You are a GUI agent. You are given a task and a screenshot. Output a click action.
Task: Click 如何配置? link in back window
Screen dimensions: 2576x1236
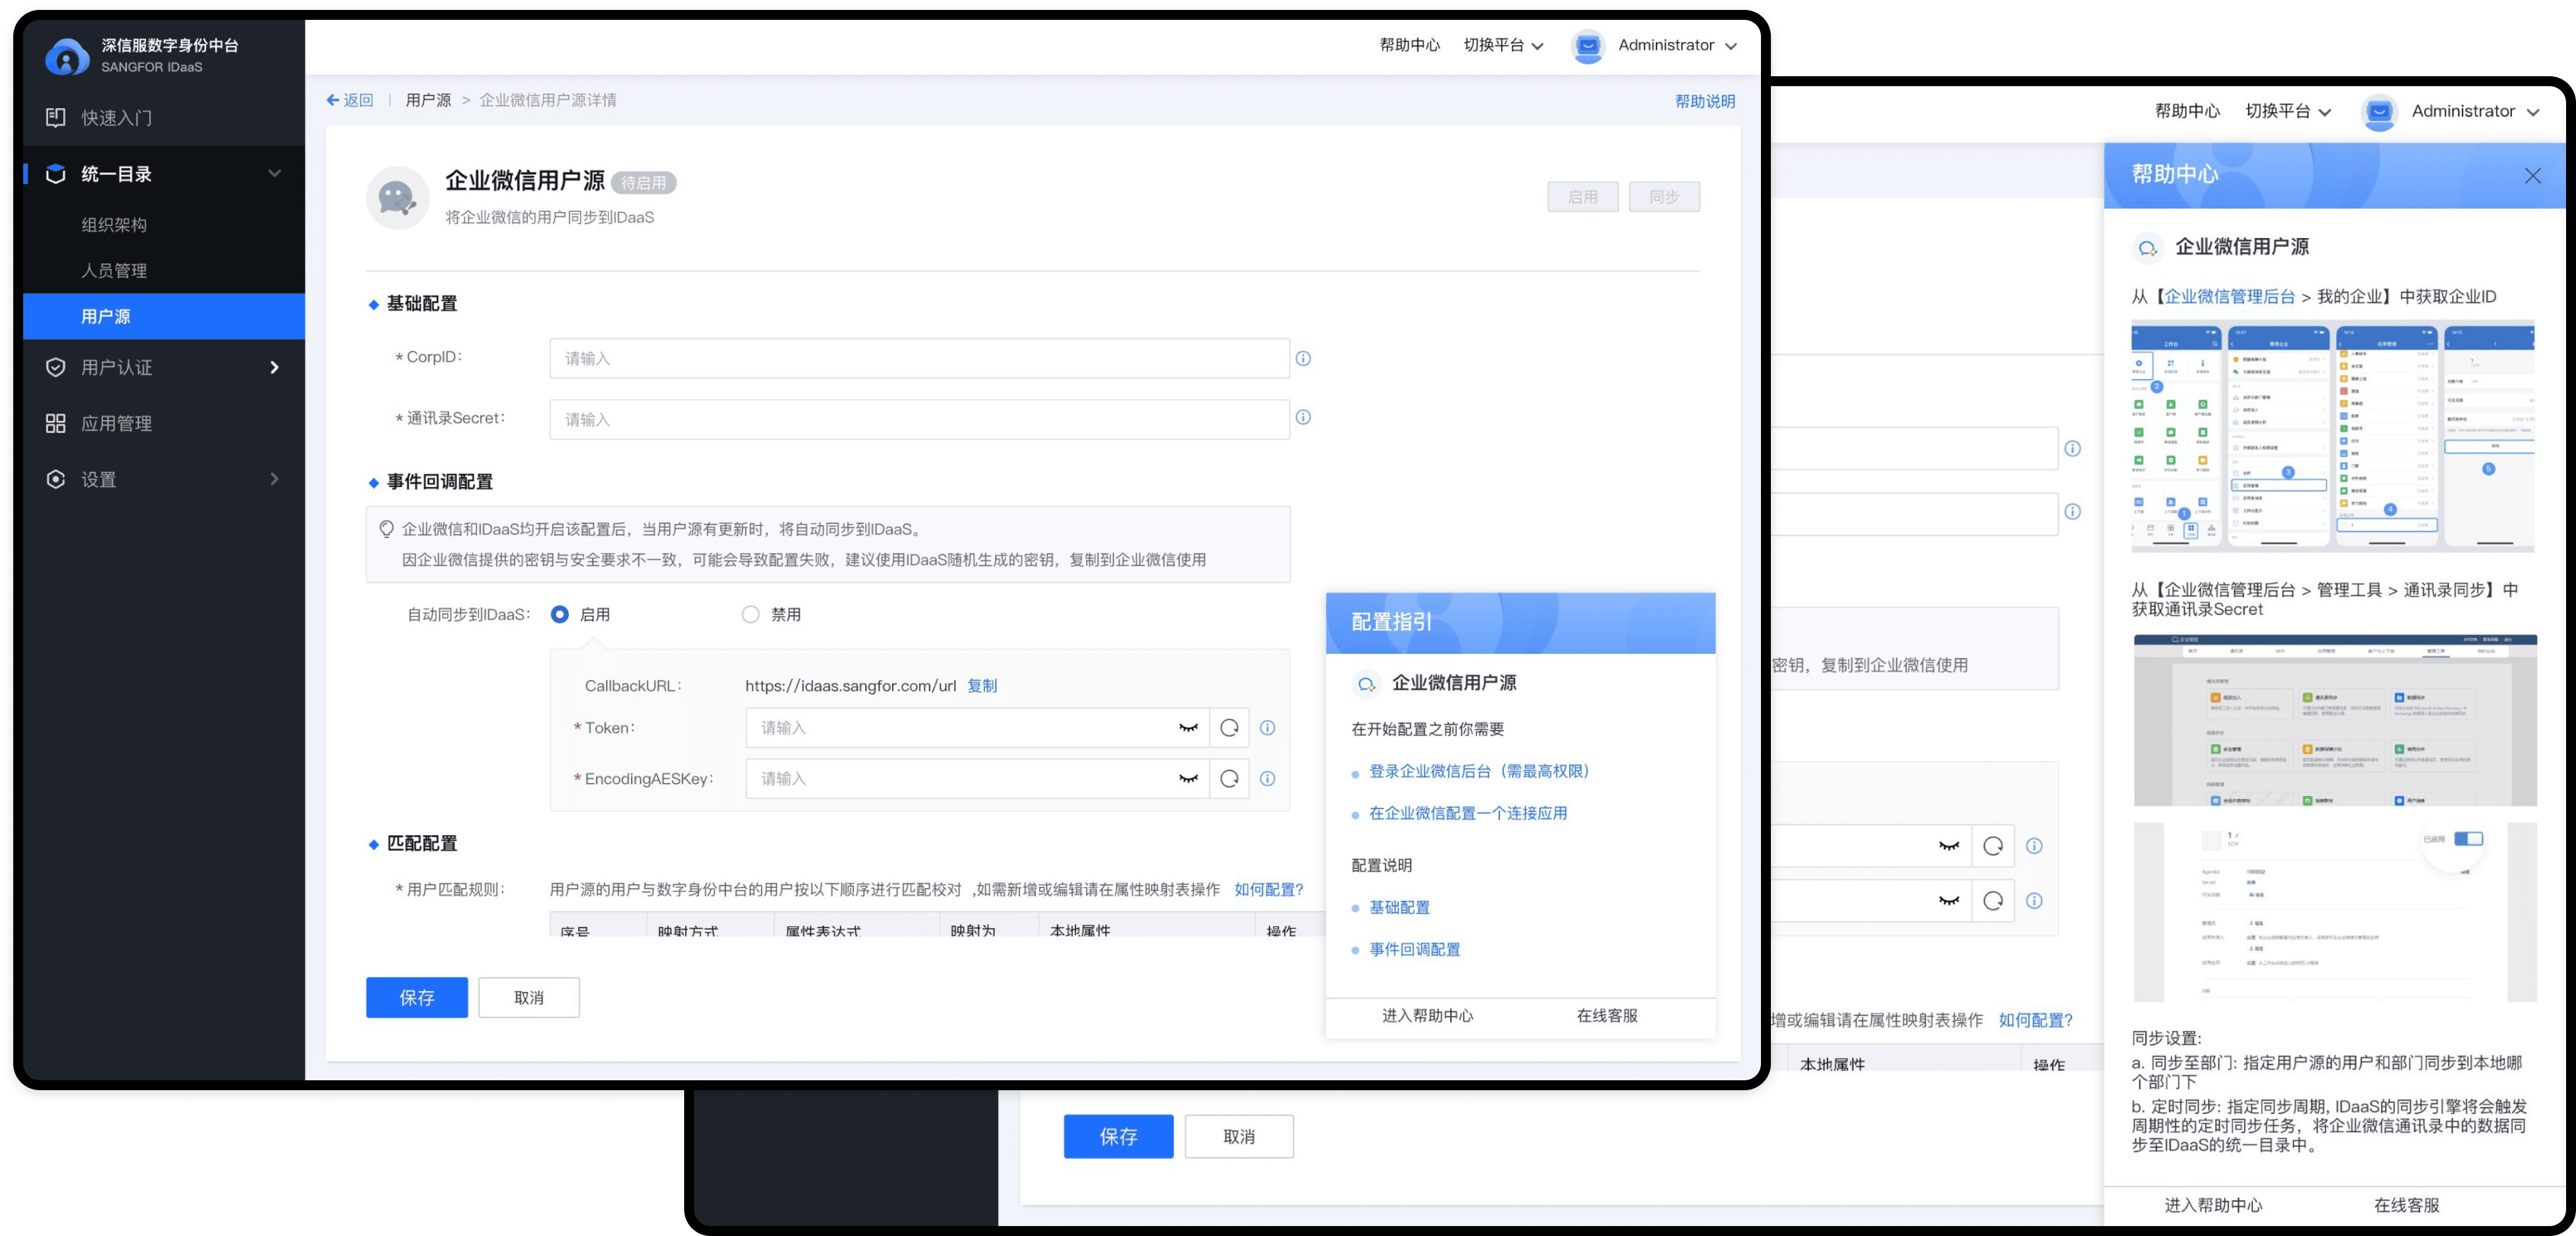tap(2035, 1020)
